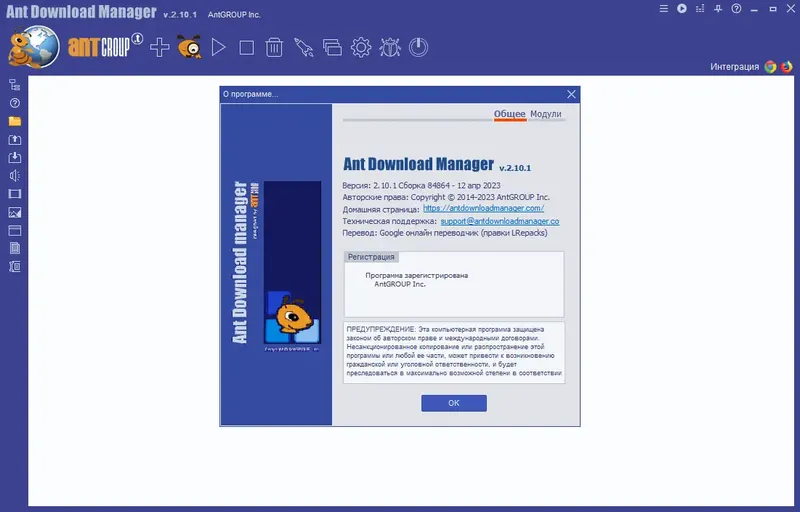Select the film frame video category in sidebar
The image size is (800, 512).
click(15, 194)
